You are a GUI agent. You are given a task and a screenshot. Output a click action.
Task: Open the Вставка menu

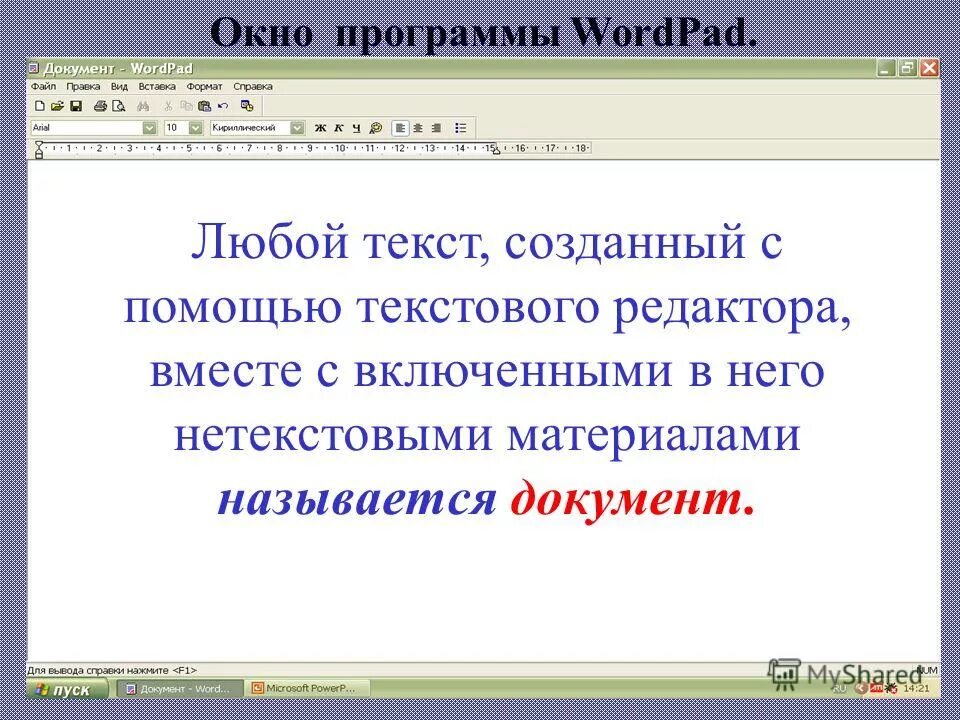157,87
